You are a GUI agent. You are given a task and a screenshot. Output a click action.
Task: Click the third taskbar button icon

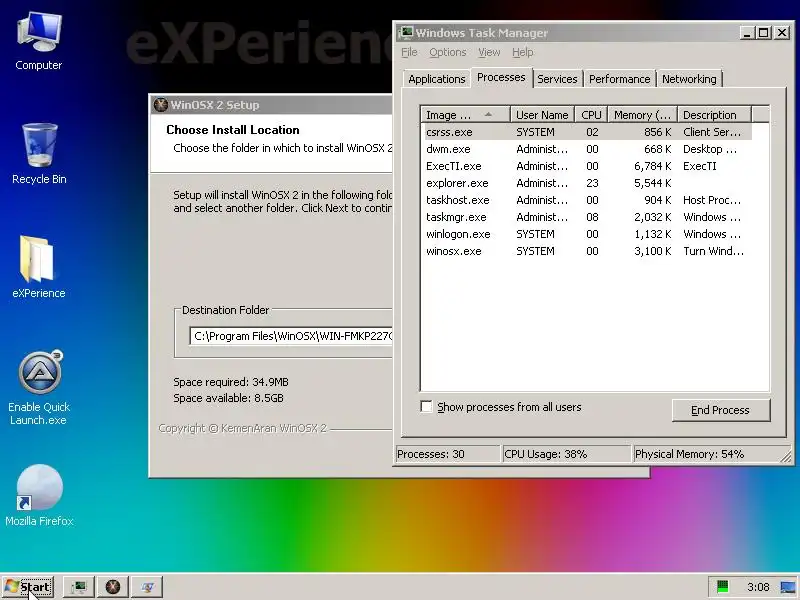(147, 587)
